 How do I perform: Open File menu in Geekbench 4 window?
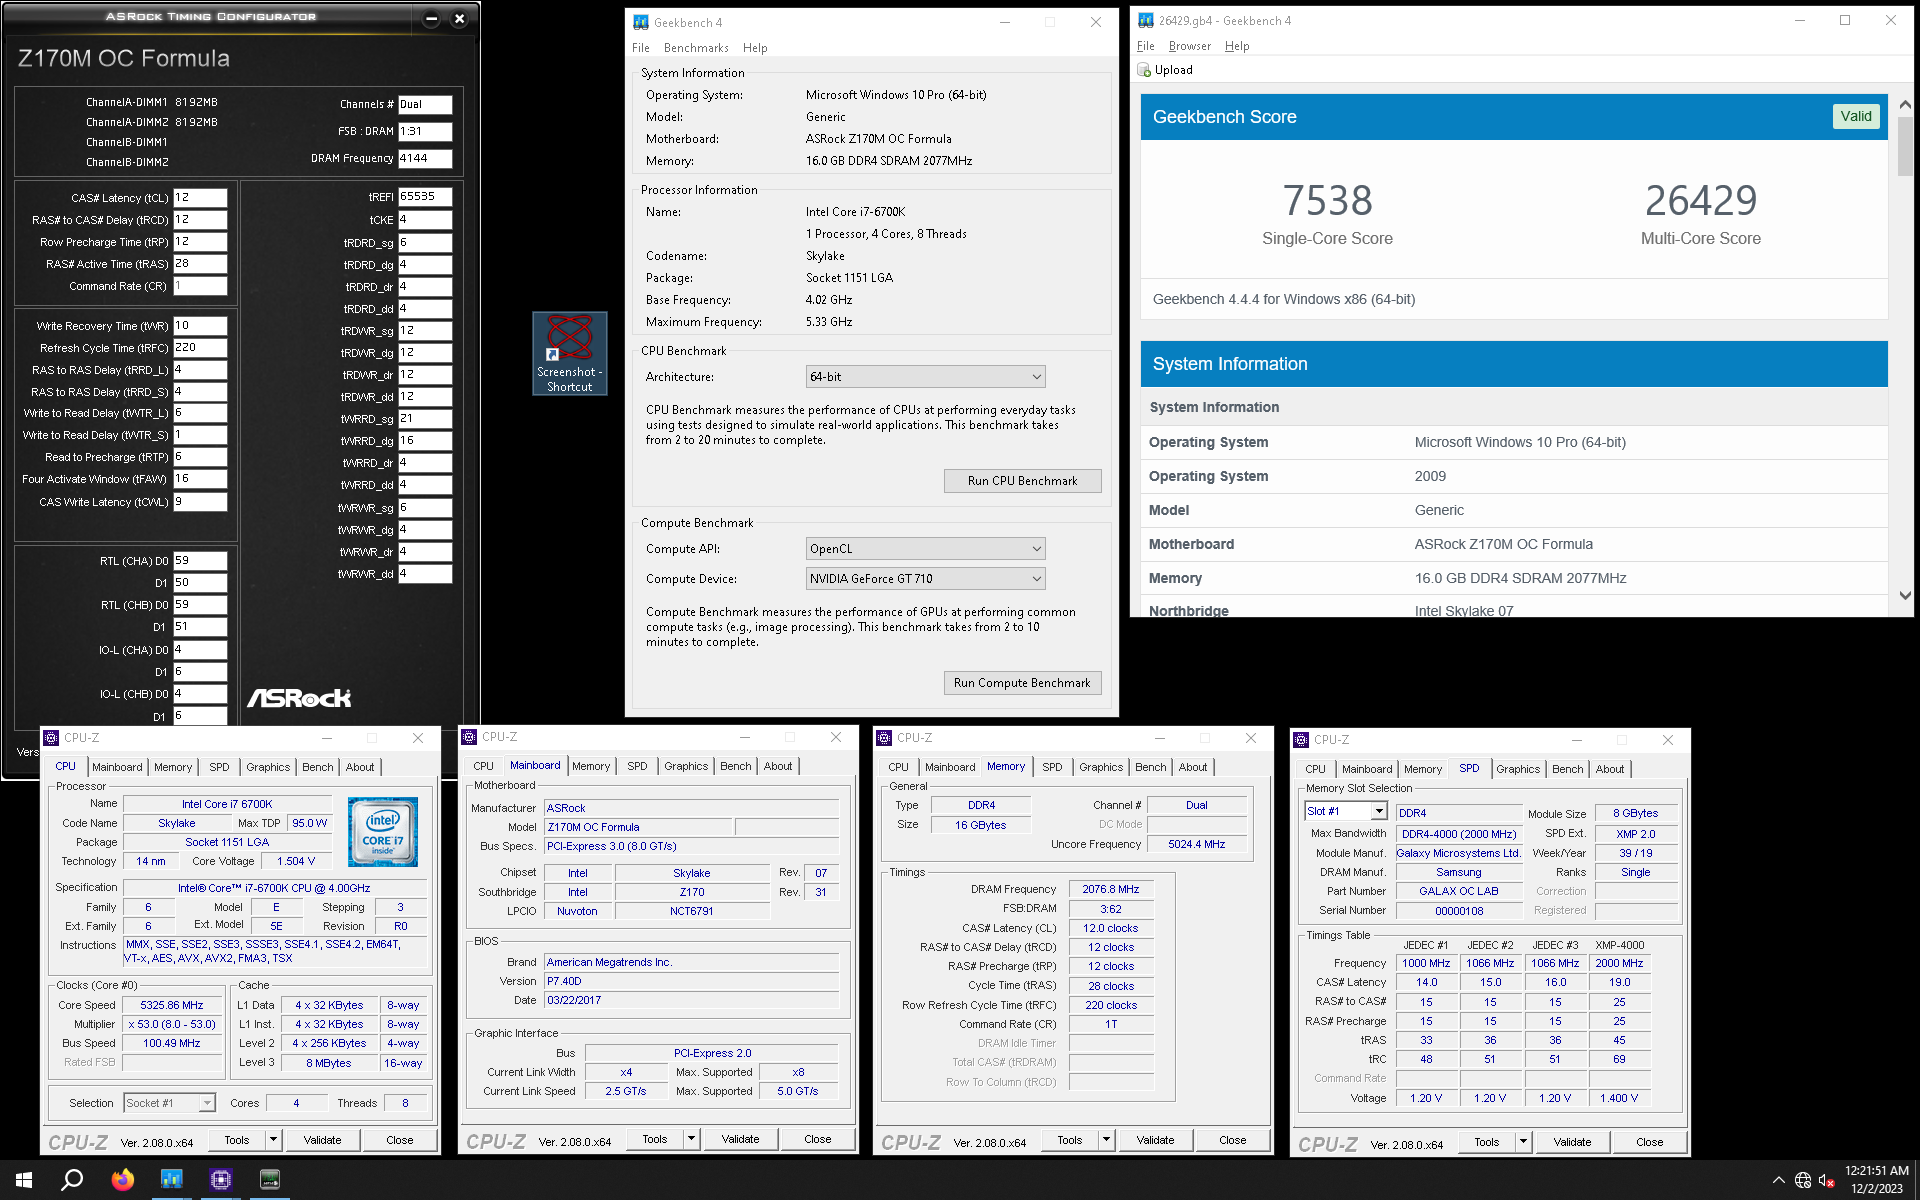pos(641,48)
